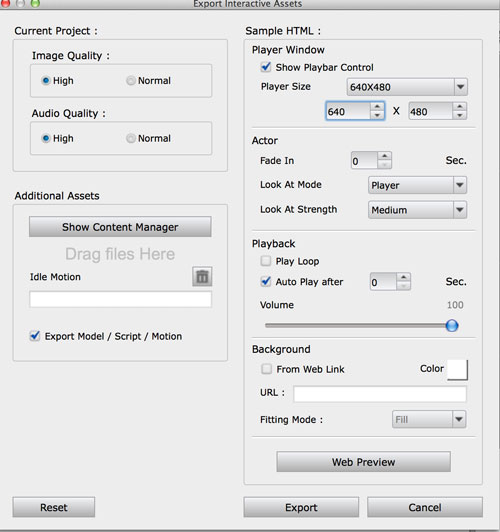Uncheck Export Model / Script / Motion
Image resolution: width=500 pixels, height=532 pixels.
(35, 336)
